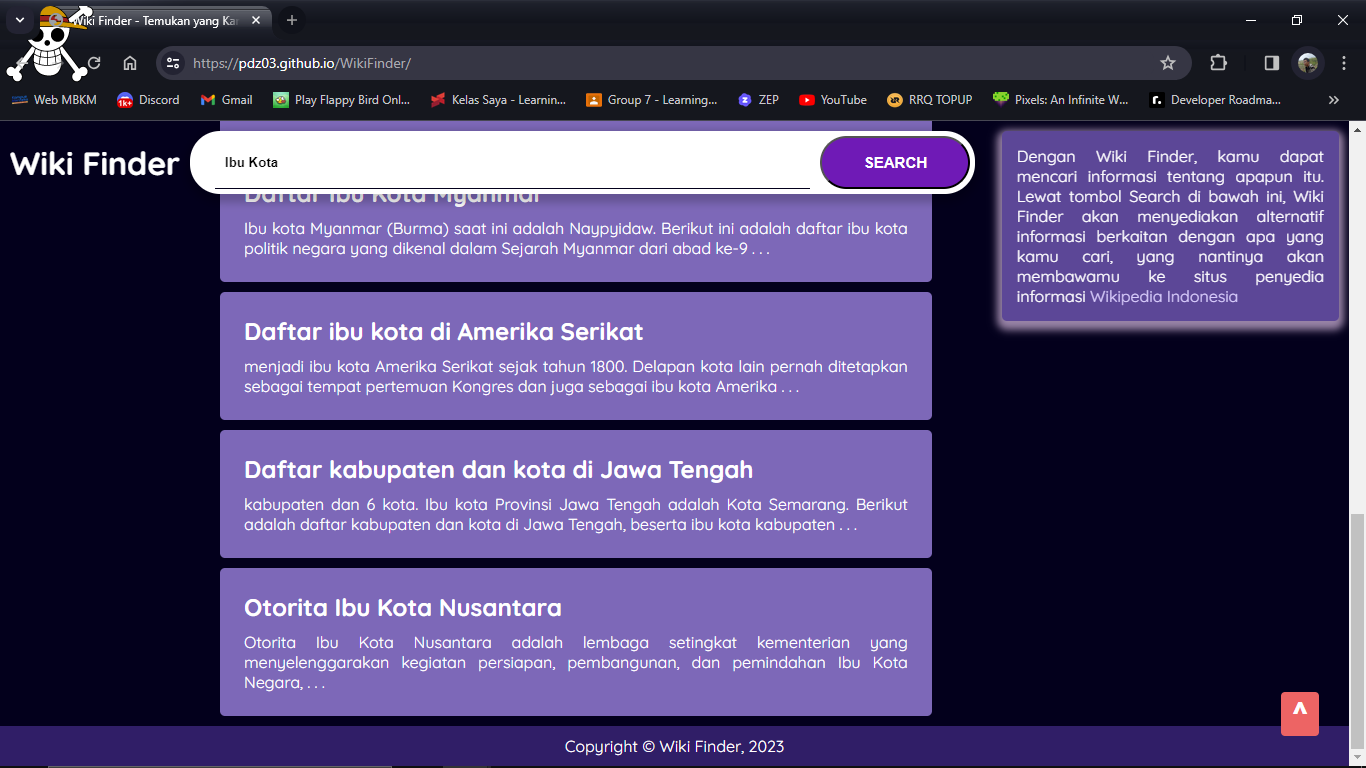
Task: Open the Extensions puzzle menu
Action: [1218, 63]
